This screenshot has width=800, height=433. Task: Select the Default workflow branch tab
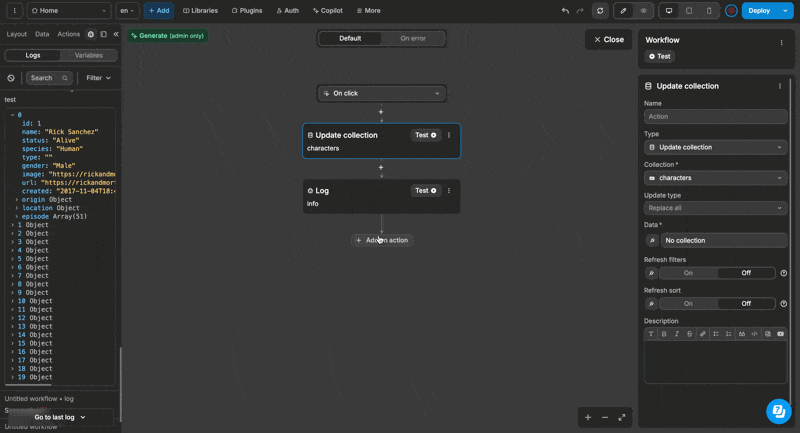(x=350, y=38)
